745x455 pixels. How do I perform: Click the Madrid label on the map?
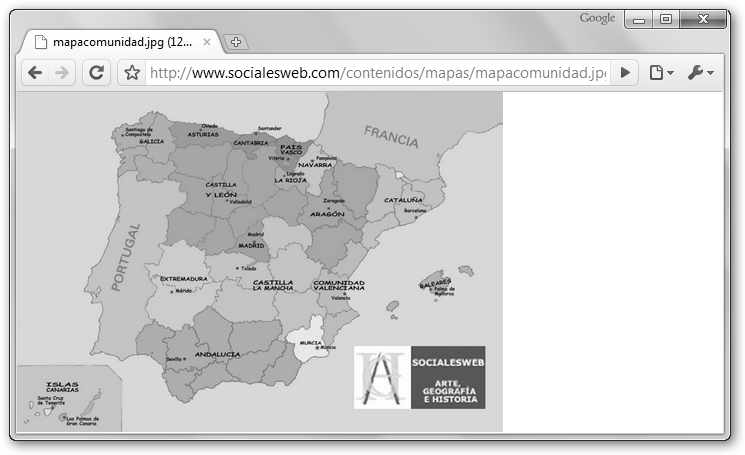point(252,245)
